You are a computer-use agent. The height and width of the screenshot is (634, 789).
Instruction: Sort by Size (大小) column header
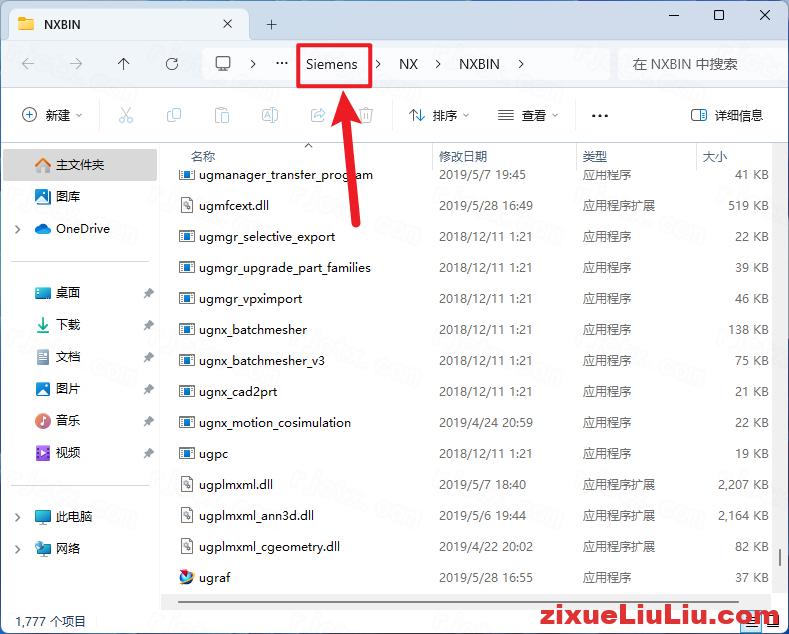point(715,156)
